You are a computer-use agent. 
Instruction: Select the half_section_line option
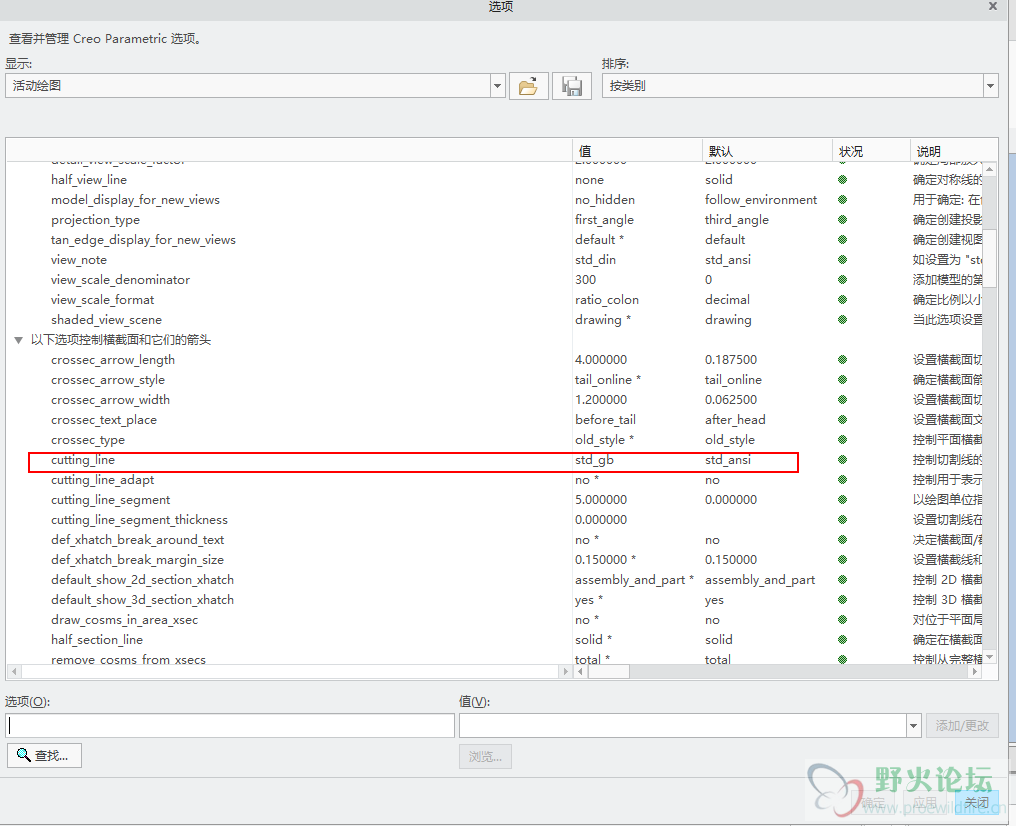[x=97, y=640]
